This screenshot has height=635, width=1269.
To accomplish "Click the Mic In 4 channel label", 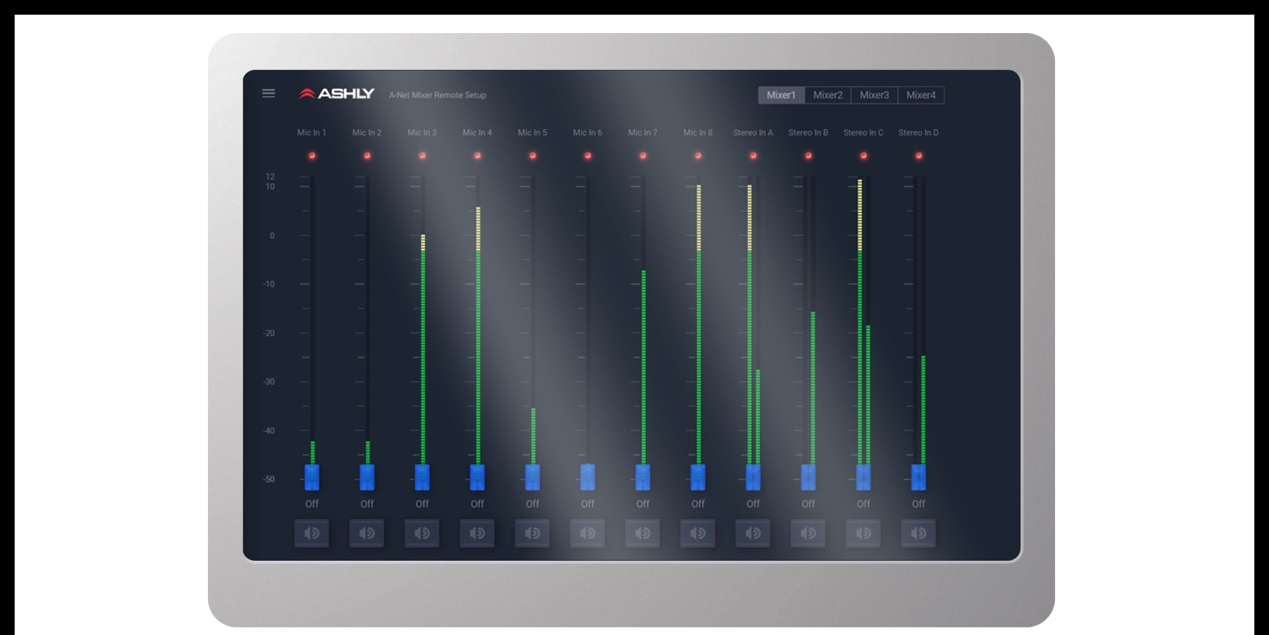I will [477, 133].
